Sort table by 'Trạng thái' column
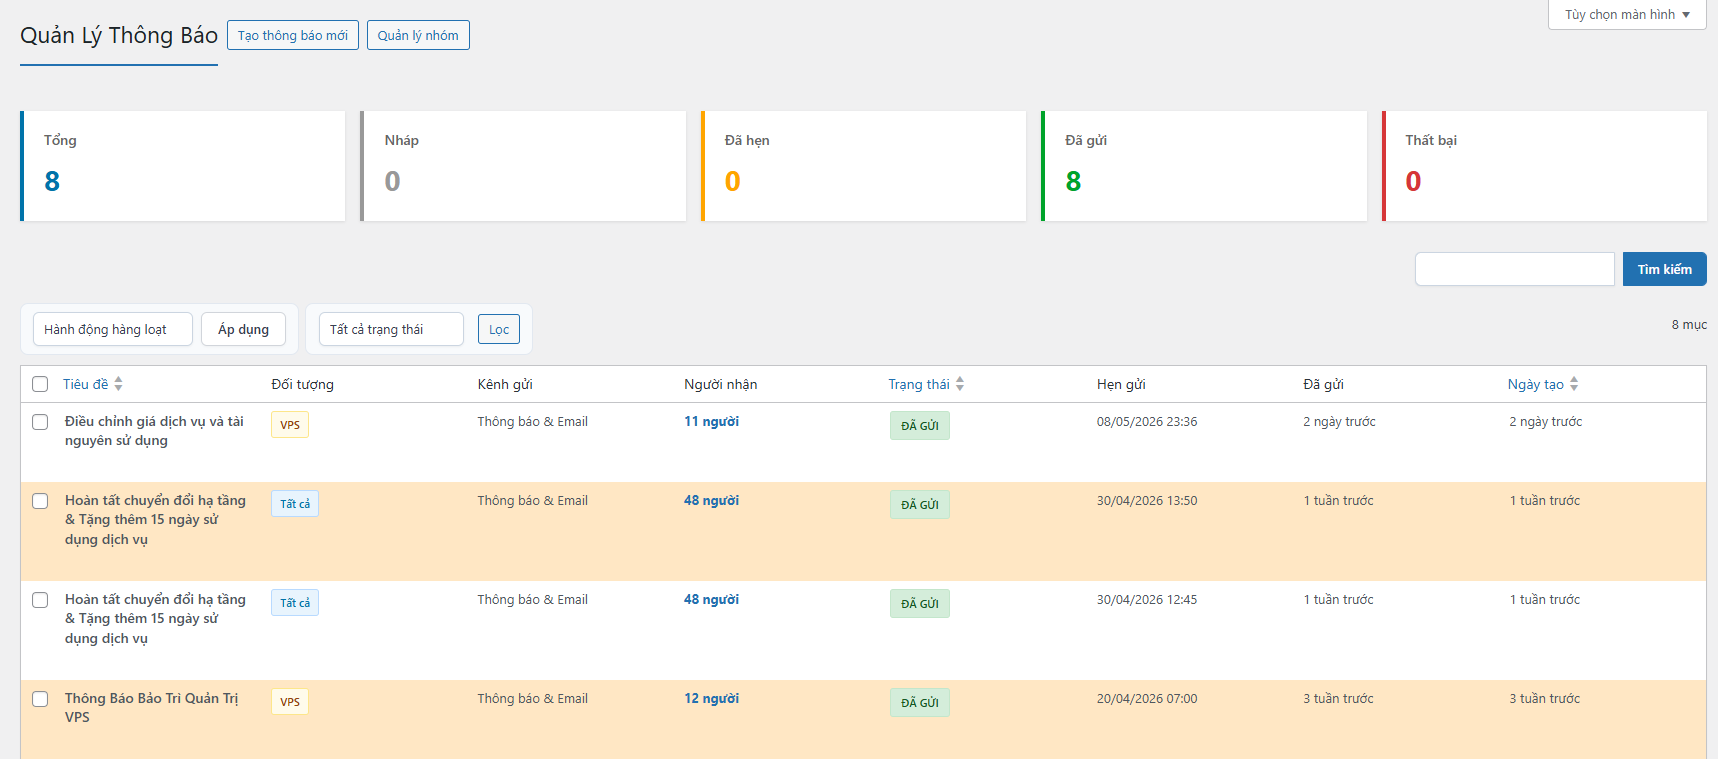The height and width of the screenshot is (759, 1718). (919, 384)
